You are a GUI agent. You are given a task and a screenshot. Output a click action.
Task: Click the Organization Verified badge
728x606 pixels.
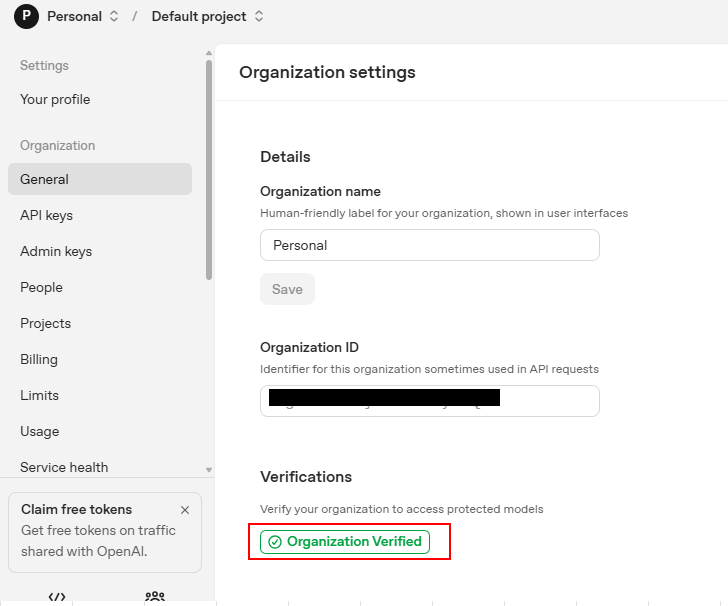point(345,542)
